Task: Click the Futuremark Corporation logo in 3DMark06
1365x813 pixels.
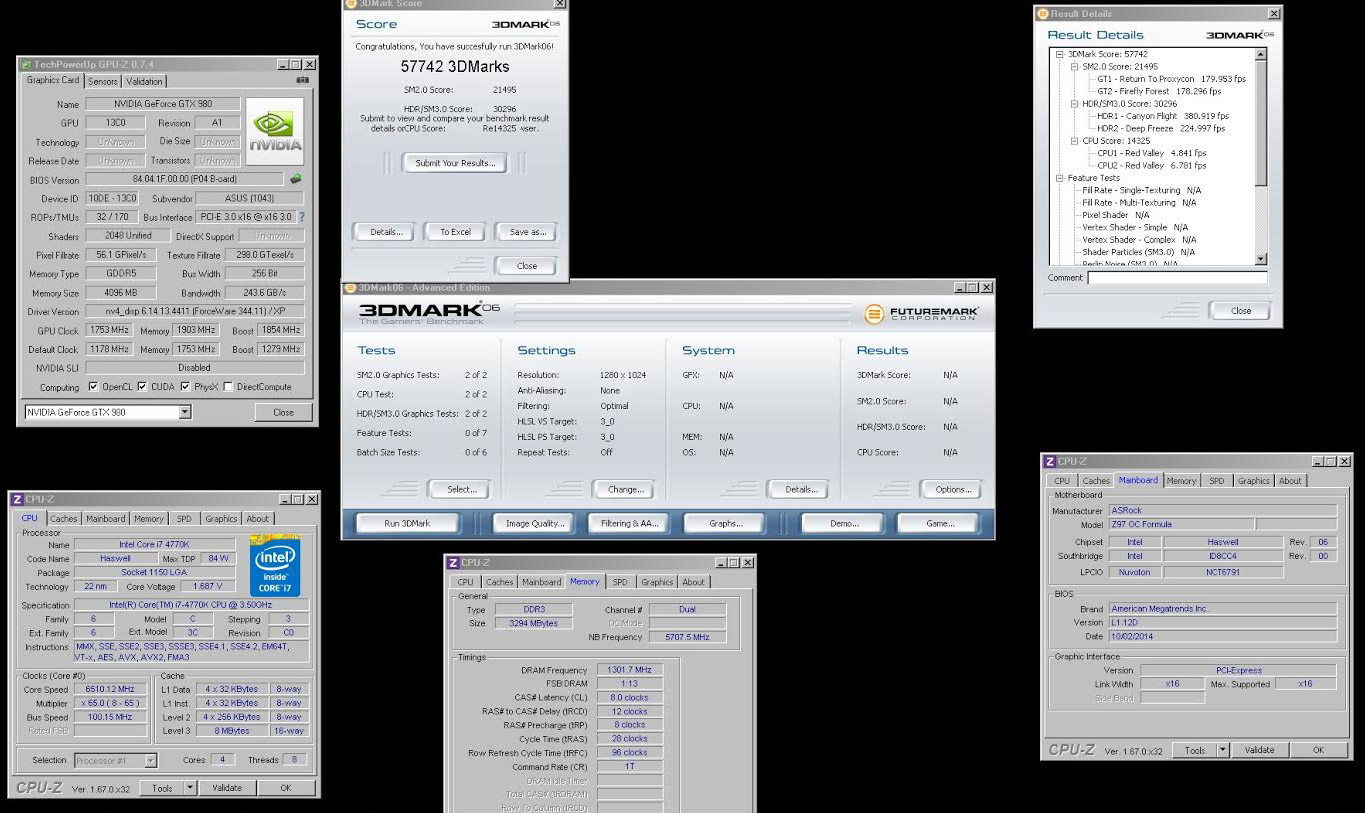Action: click(921, 314)
